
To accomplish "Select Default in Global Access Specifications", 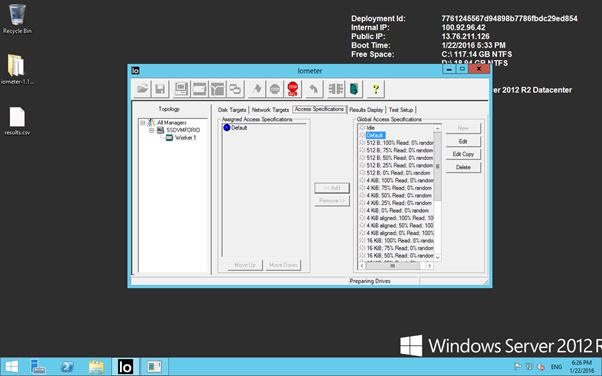I will point(375,135).
